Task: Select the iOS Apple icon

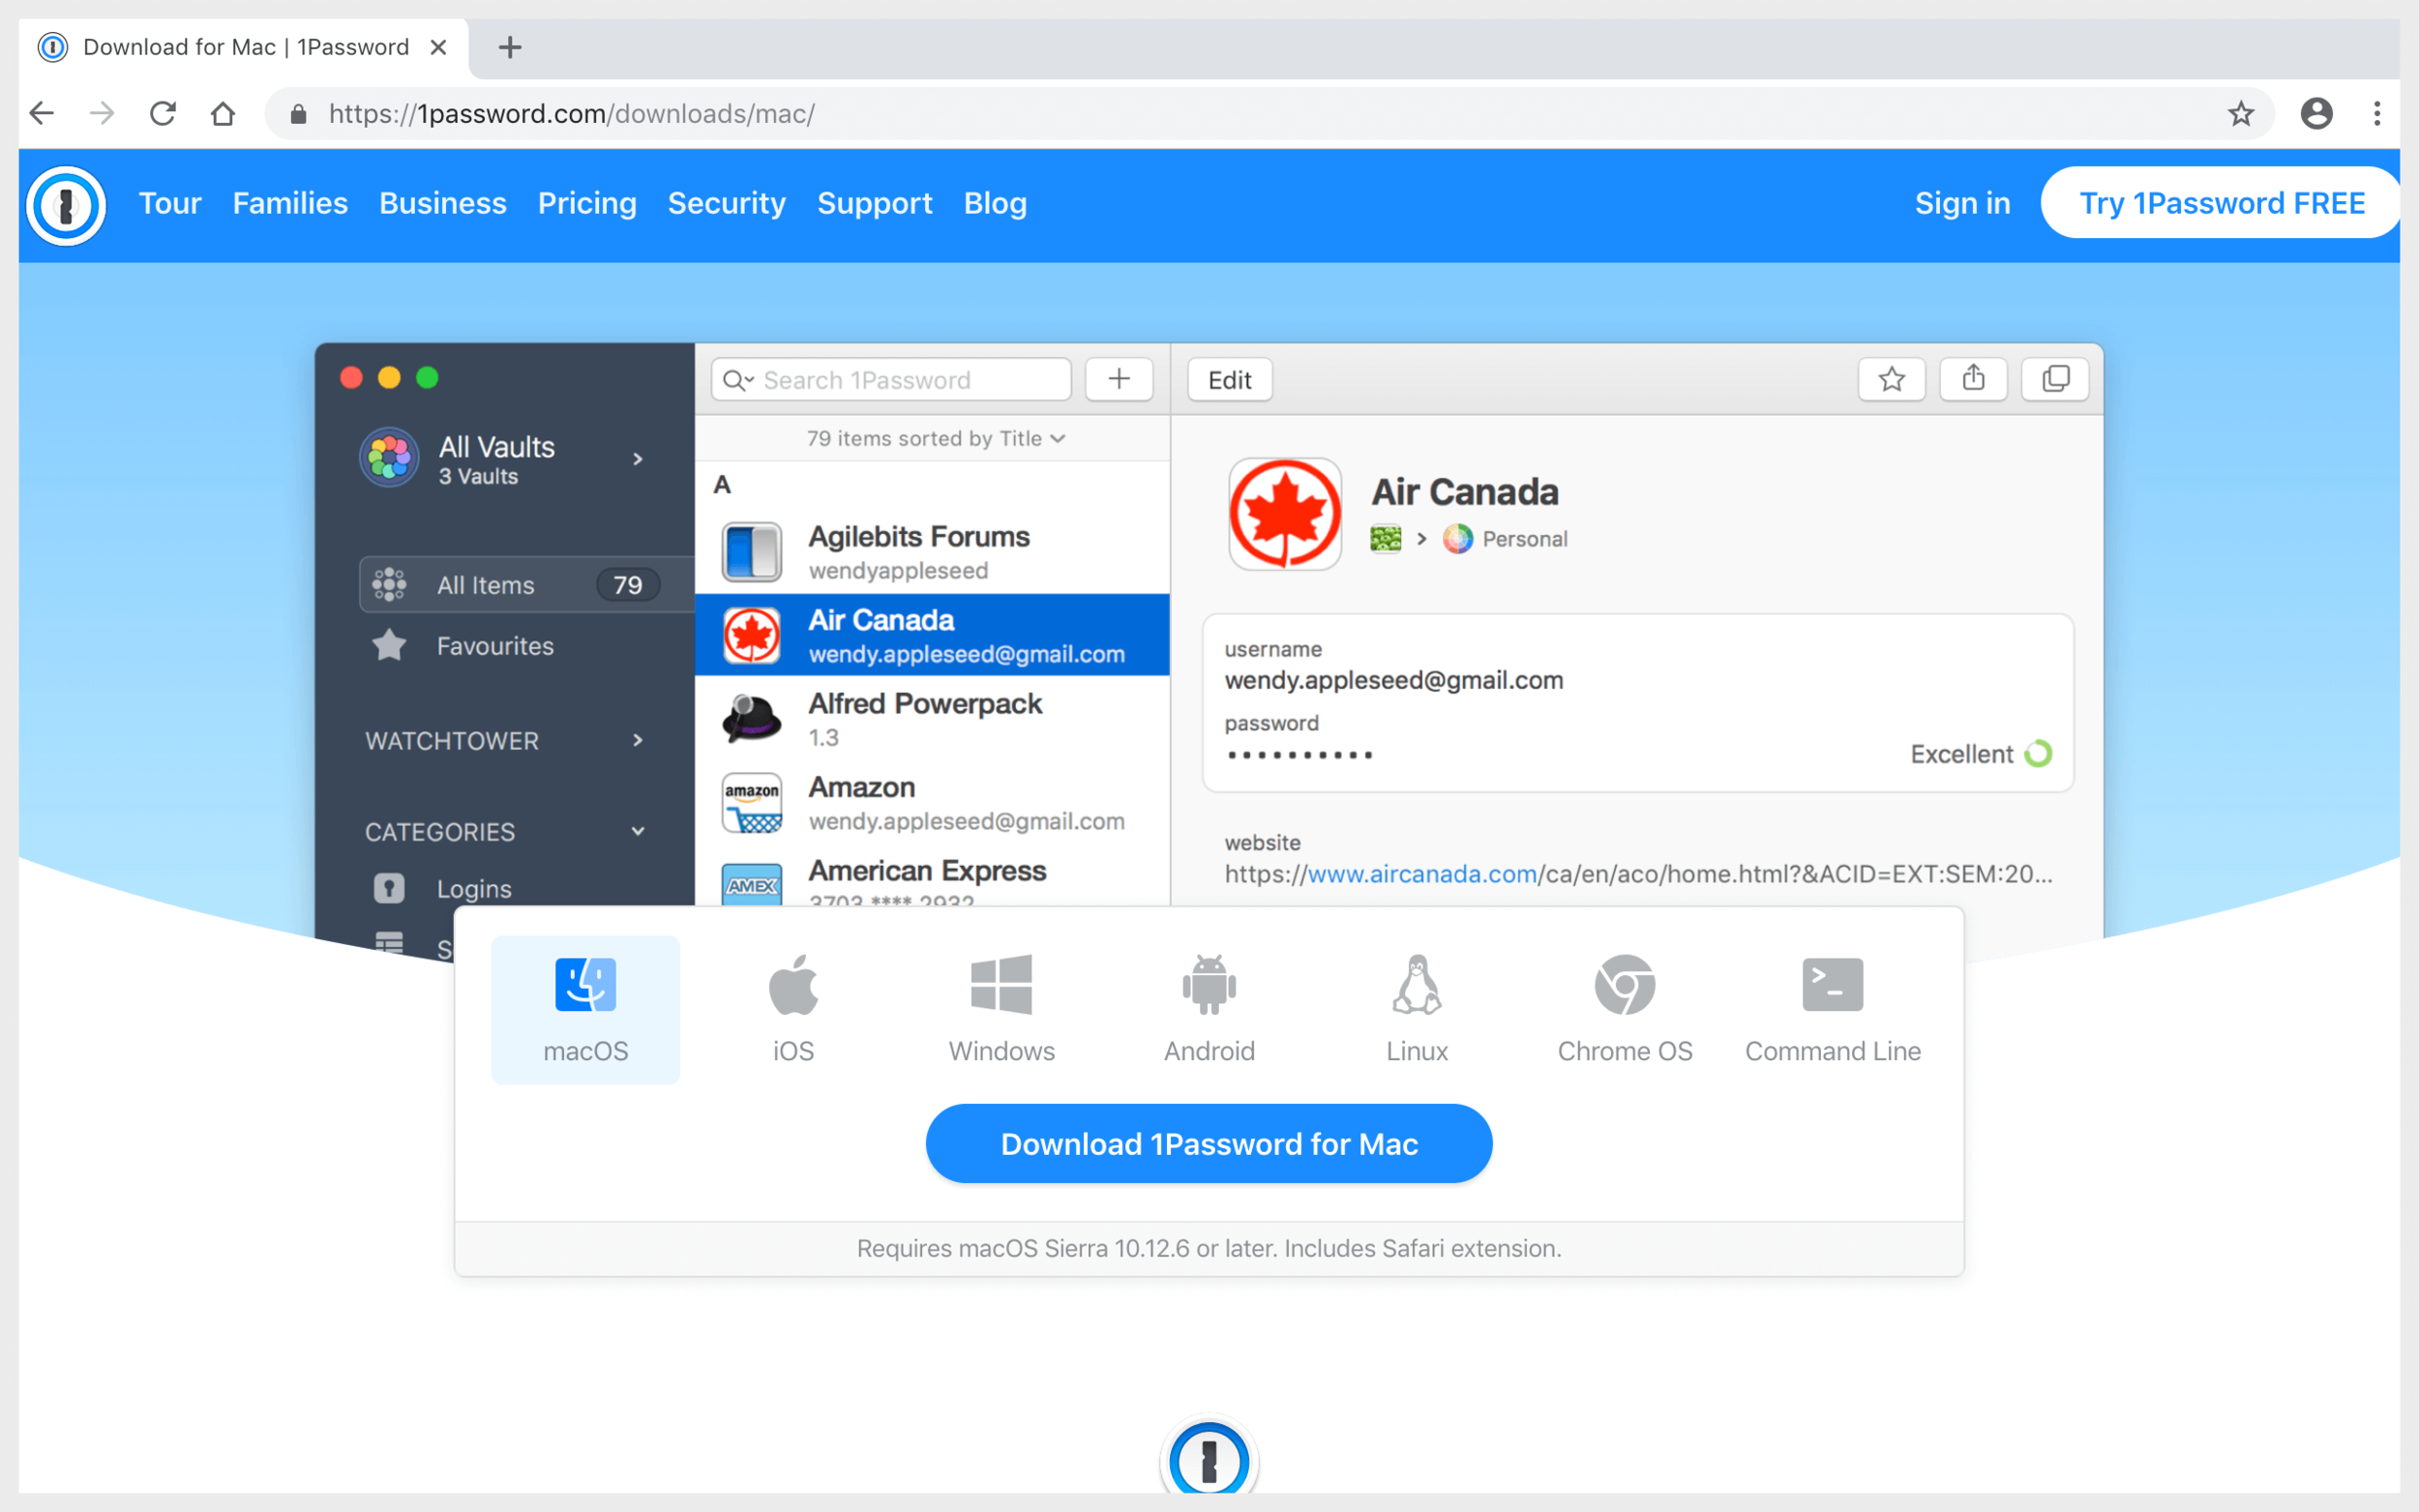Action: 793,985
